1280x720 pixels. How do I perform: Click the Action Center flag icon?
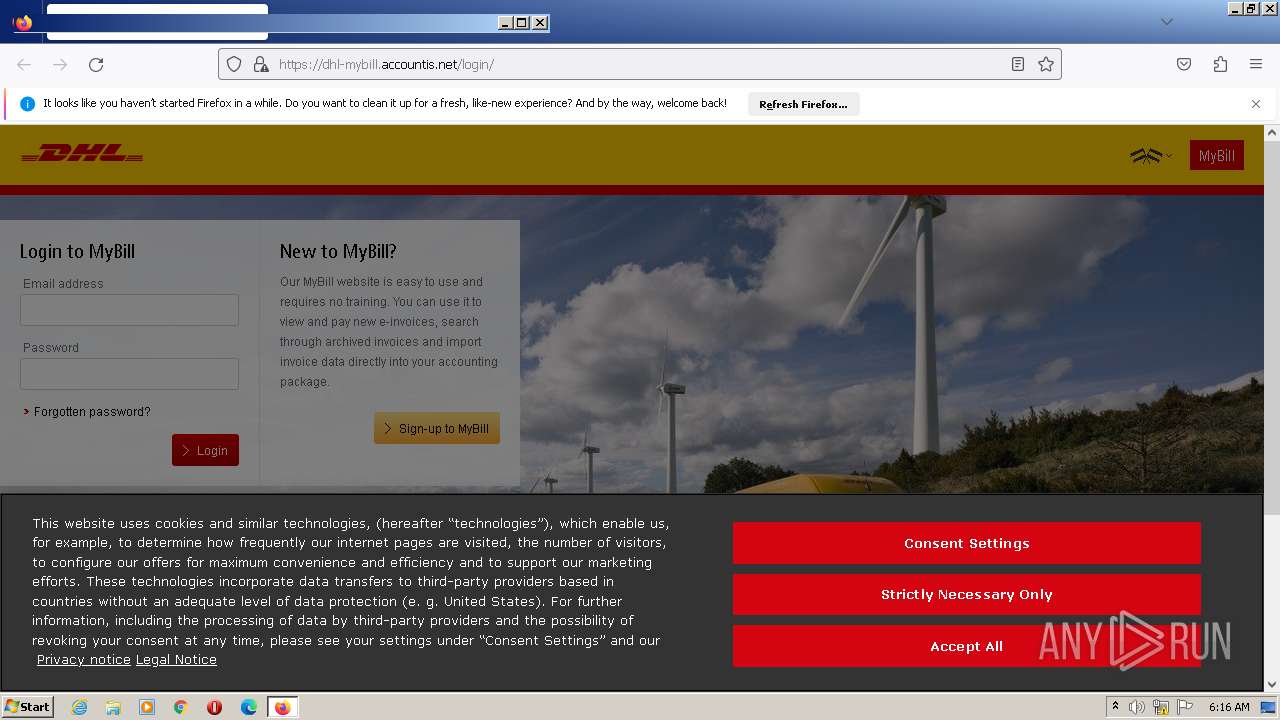coord(1185,707)
